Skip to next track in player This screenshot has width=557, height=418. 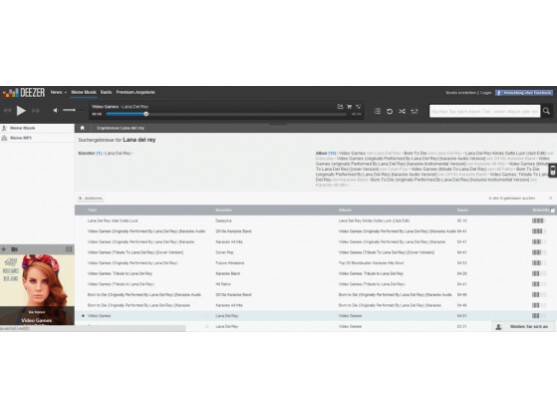[36, 111]
